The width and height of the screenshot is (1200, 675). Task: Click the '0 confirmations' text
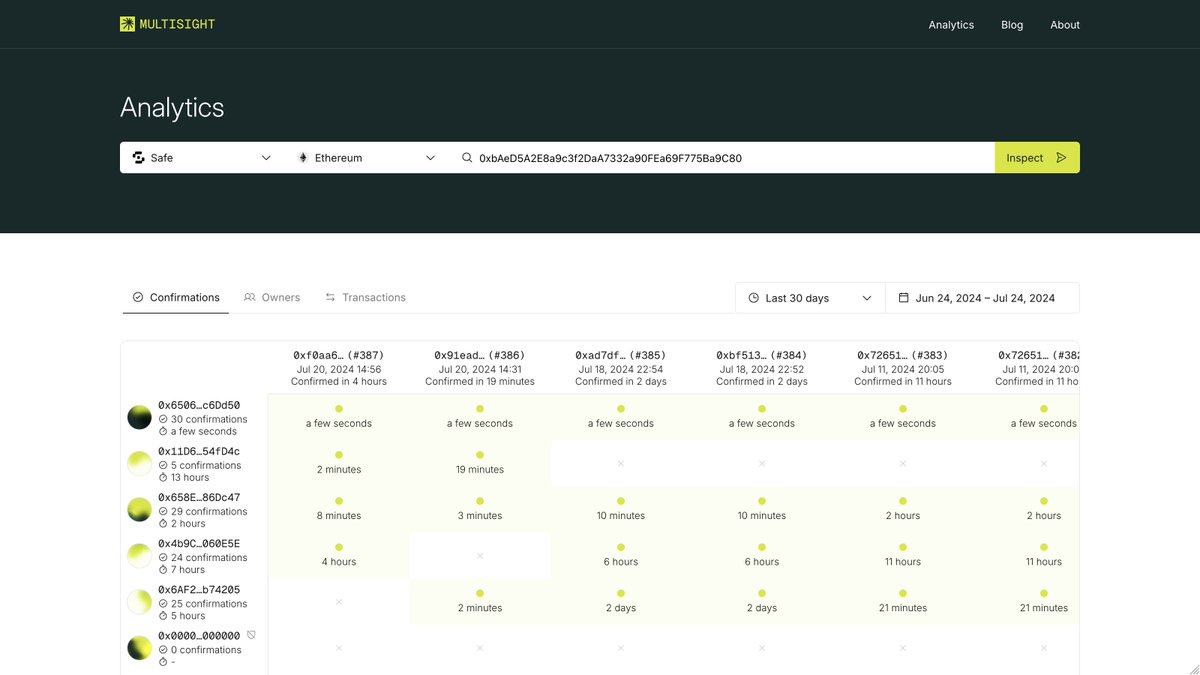[x=206, y=649]
